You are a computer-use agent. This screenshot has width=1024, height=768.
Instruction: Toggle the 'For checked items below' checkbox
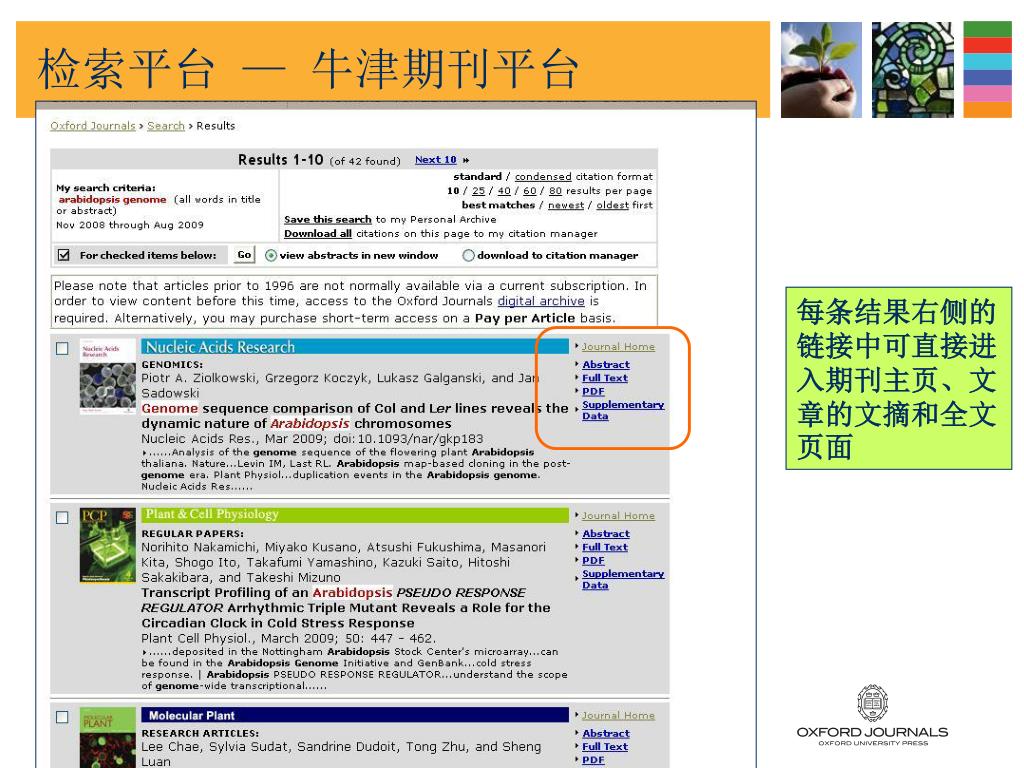click(x=63, y=255)
